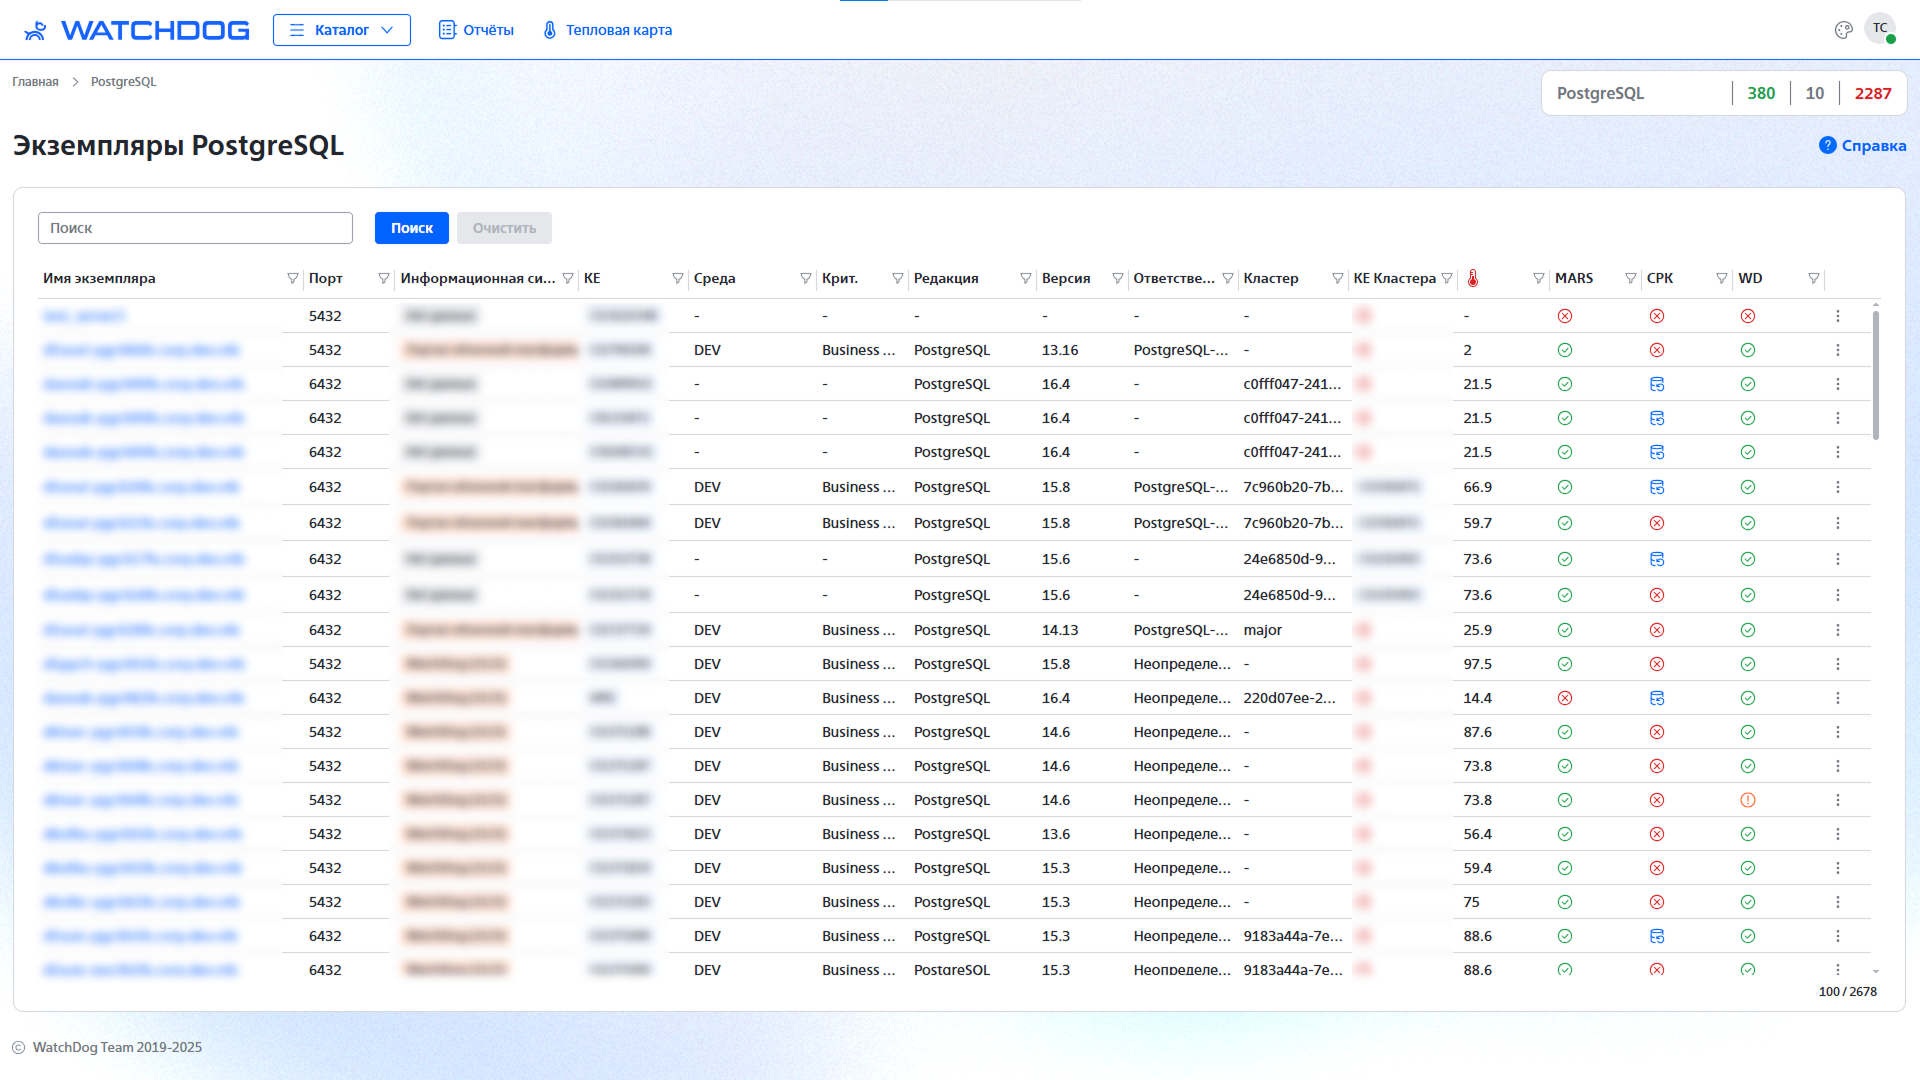Open the Справка help icon
This screenshot has height=1080, width=1920.
(x=1827, y=145)
